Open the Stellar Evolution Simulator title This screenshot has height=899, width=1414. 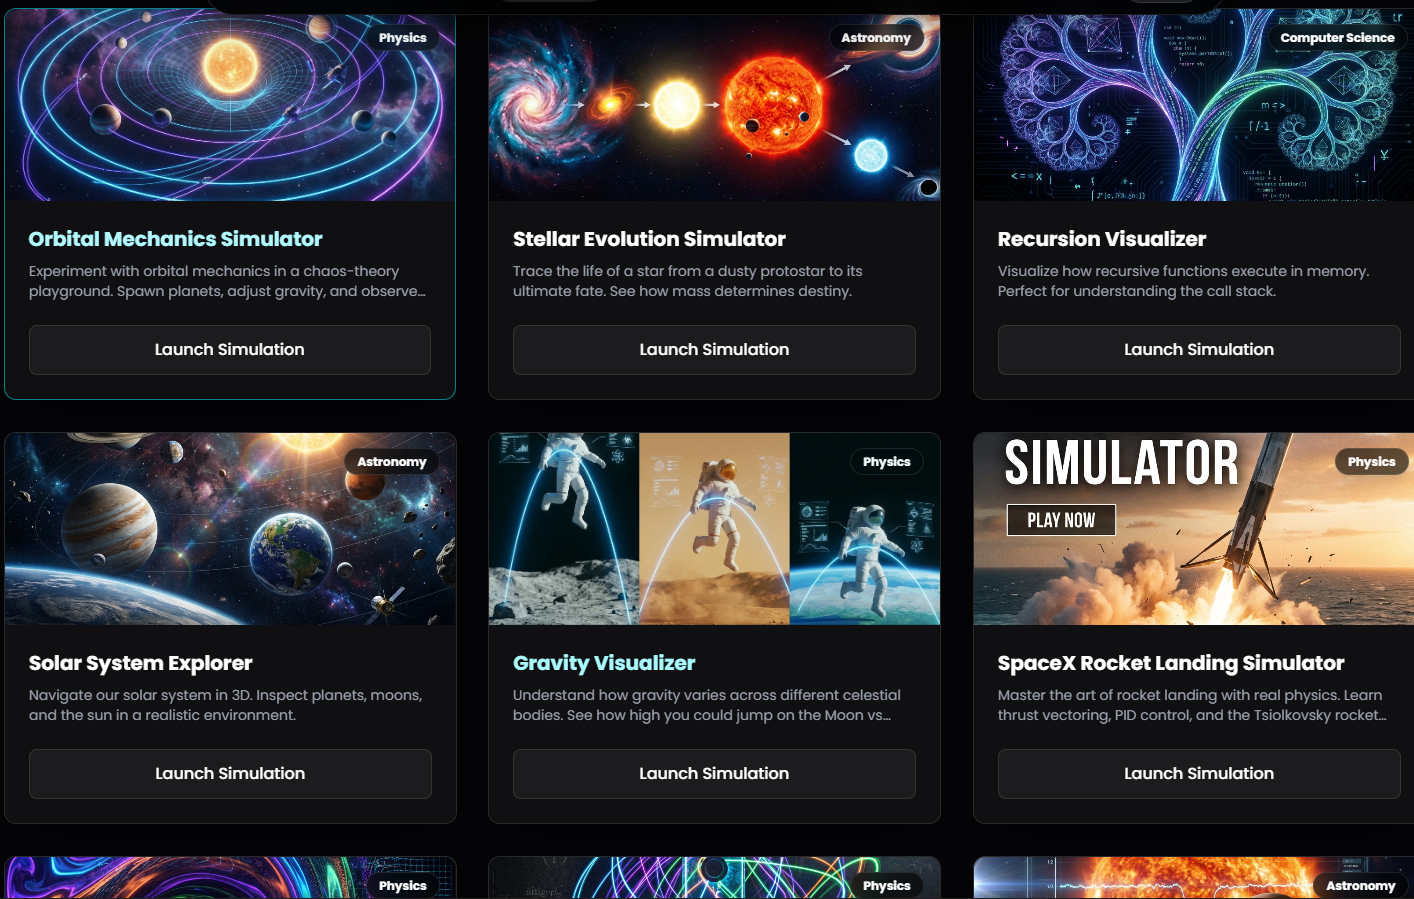pyautogui.click(x=649, y=239)
